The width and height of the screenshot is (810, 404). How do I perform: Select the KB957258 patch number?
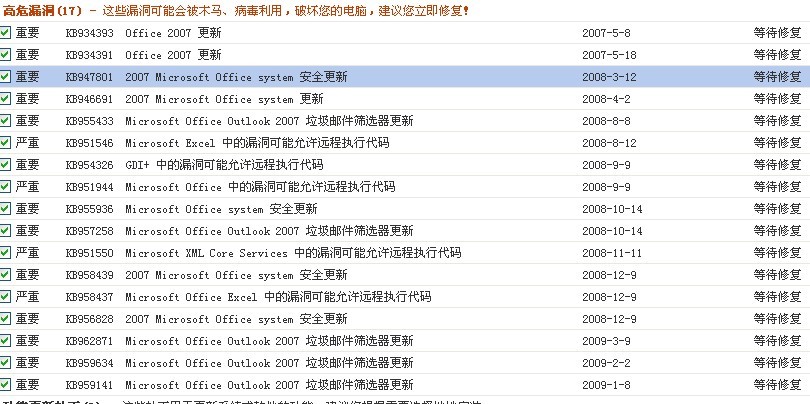point(89,231)
